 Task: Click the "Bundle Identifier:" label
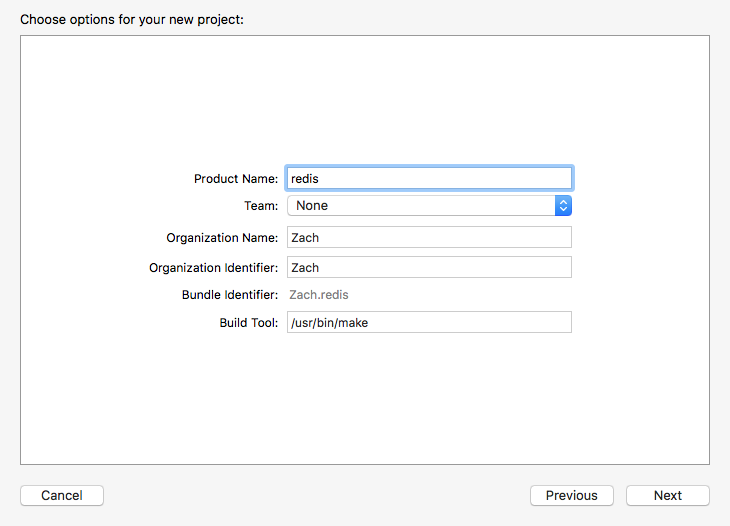pos(229,295)
